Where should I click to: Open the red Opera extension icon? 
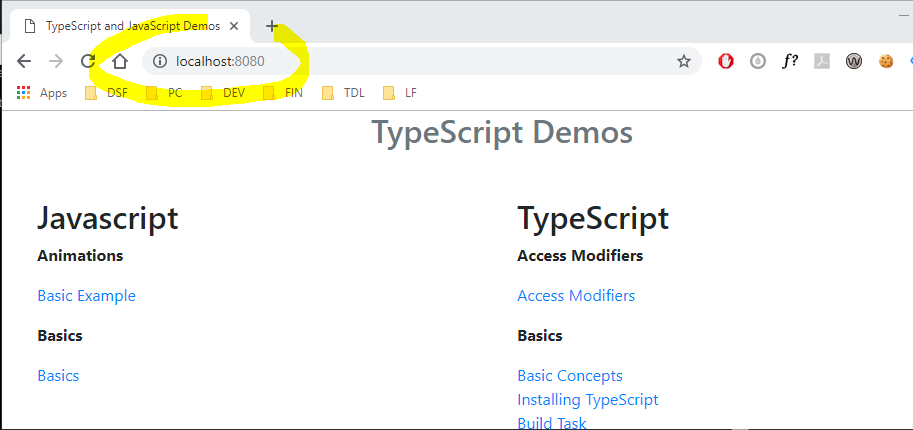[x=726, y=61]
